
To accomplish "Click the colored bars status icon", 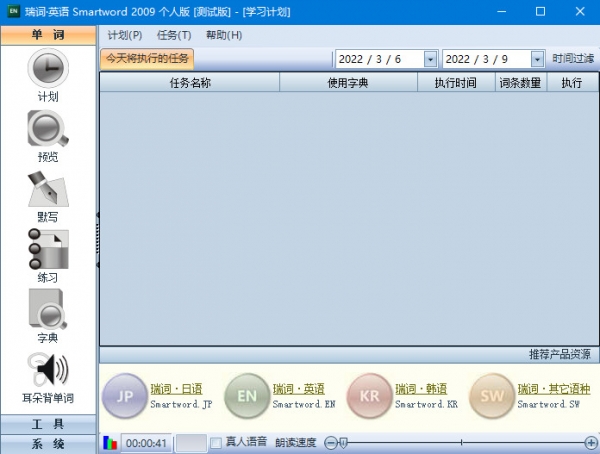I will (110, 443).
